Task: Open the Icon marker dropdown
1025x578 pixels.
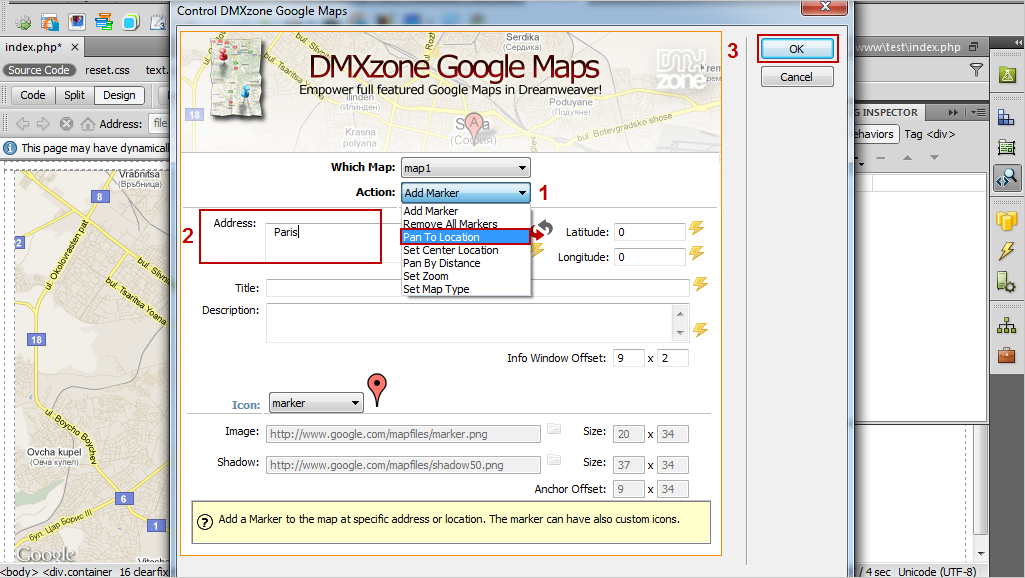Action: (x=316, y=403)
